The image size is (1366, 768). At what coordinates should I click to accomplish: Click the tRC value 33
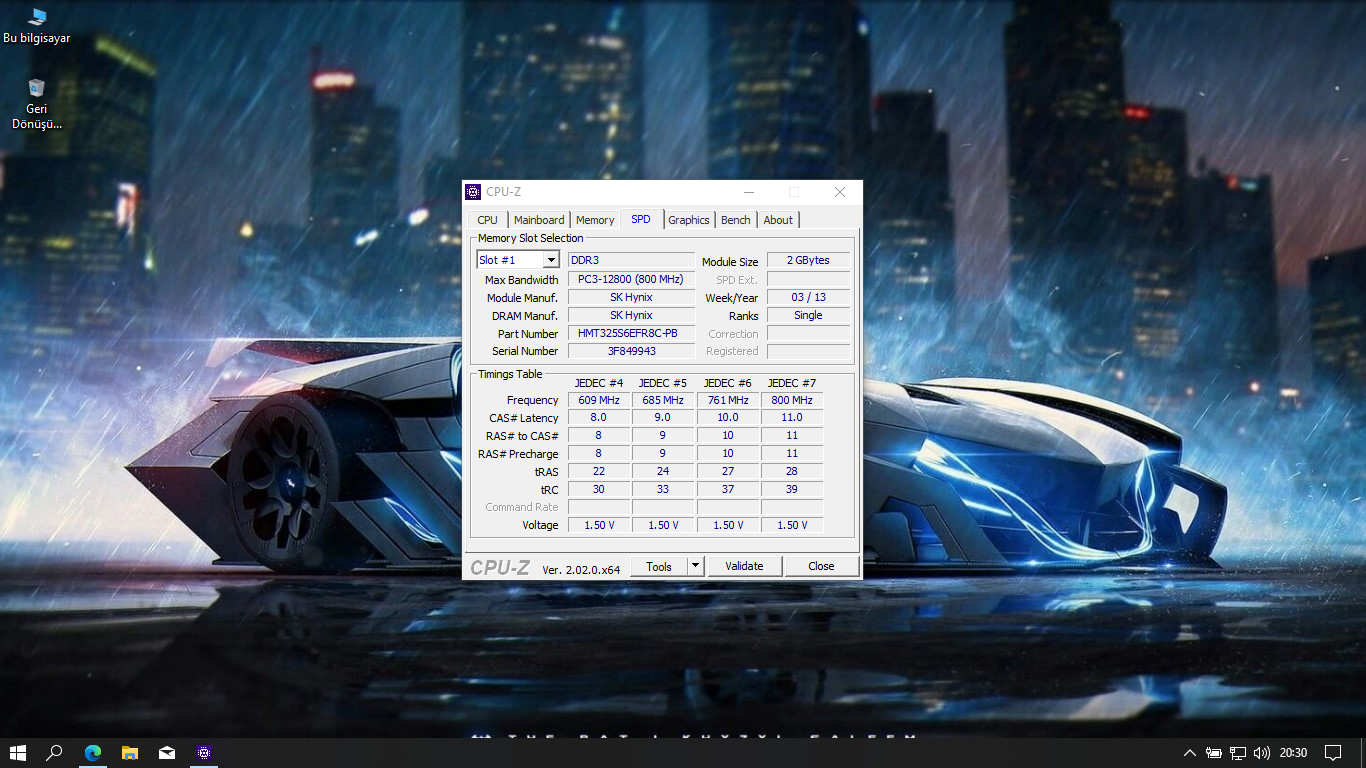click(663, 489)
